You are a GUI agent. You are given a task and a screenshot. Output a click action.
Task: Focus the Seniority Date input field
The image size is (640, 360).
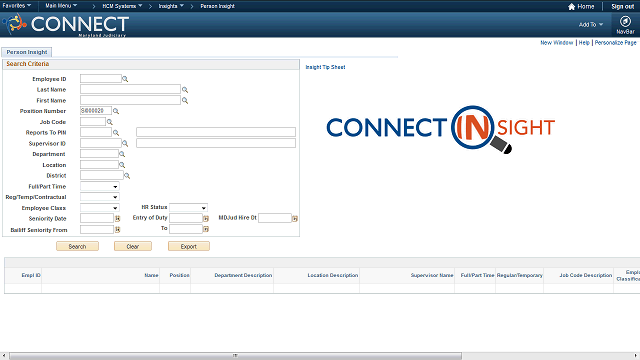tap(97, 218)
